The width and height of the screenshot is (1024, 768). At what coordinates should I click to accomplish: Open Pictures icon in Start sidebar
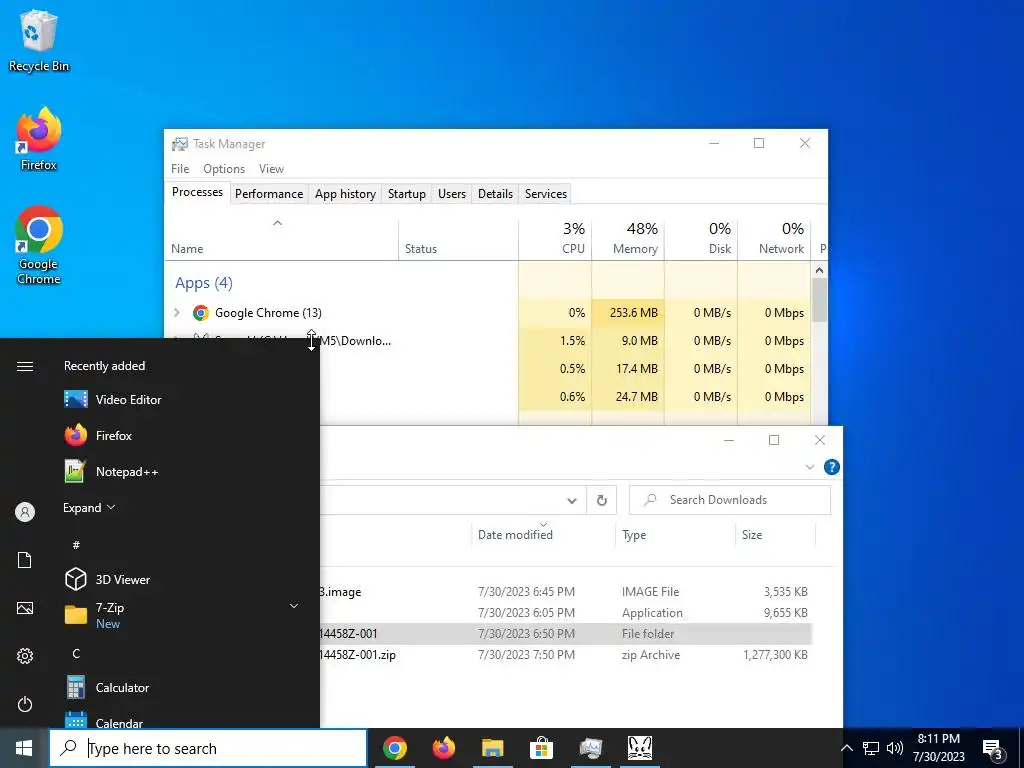[25, 609]
